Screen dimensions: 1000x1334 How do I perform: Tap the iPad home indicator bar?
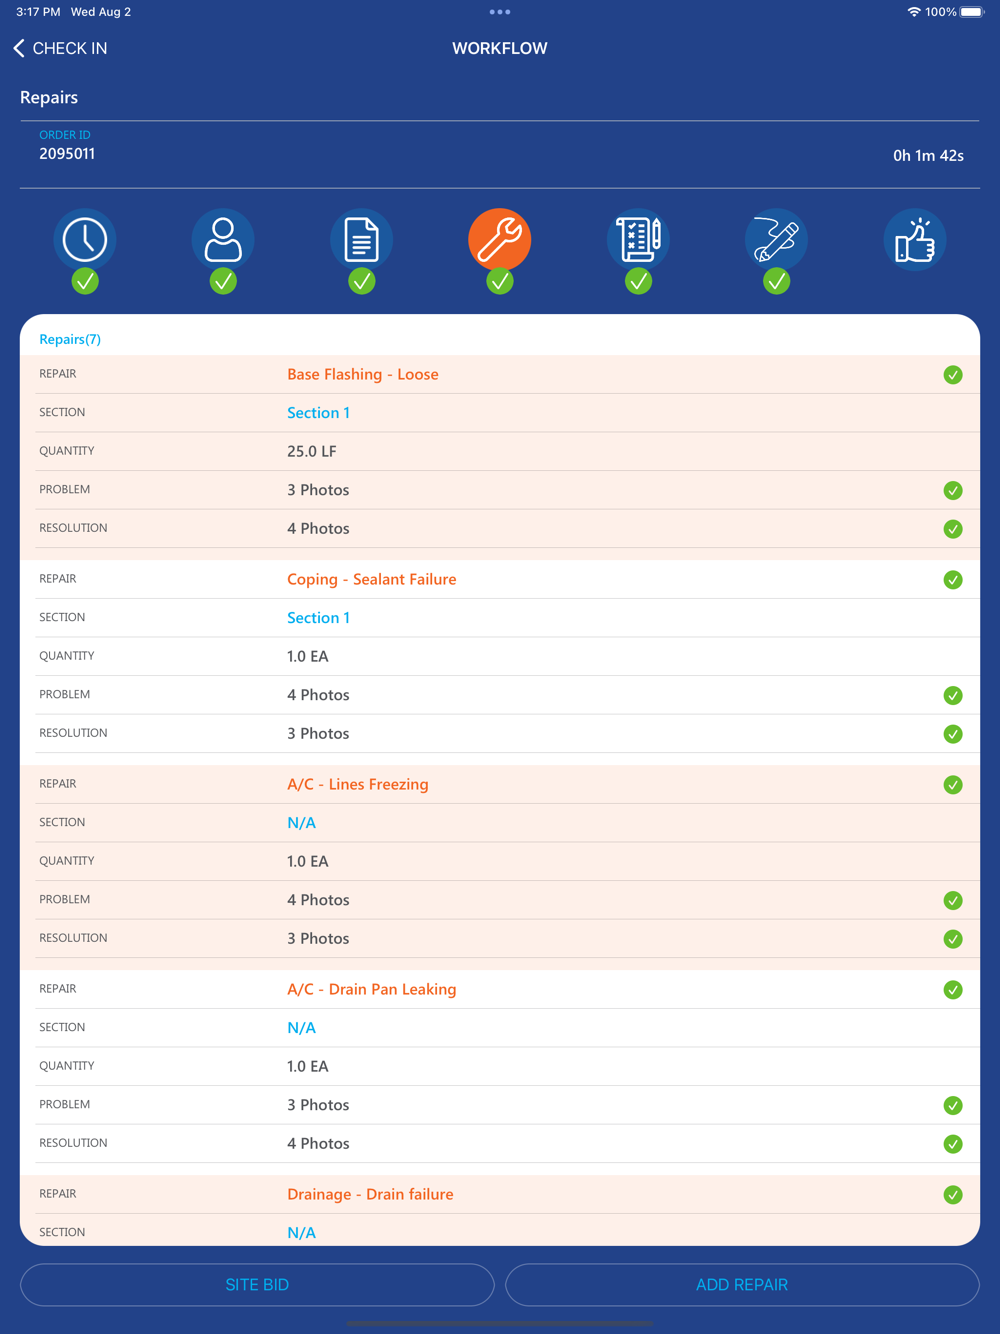(500, 1323)
